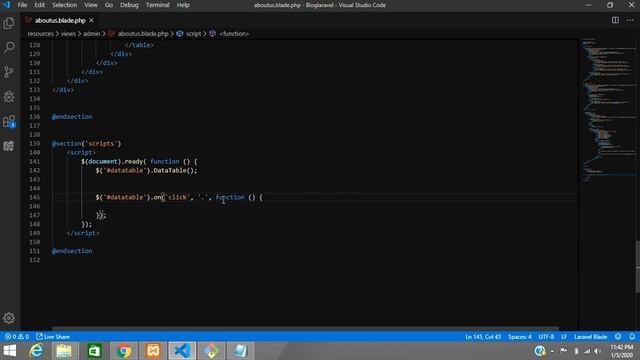
Task: Click the DataTable() call on line 142
Action: click(x=175, y=171)
